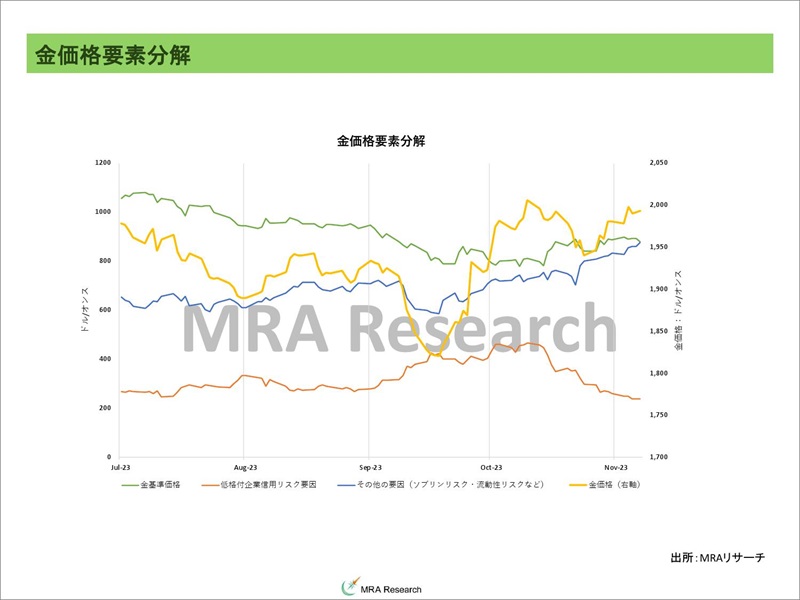Click the 400 left axis value
Image resolution: width=800 pixels, height=600 pixels.
(105, 359)
